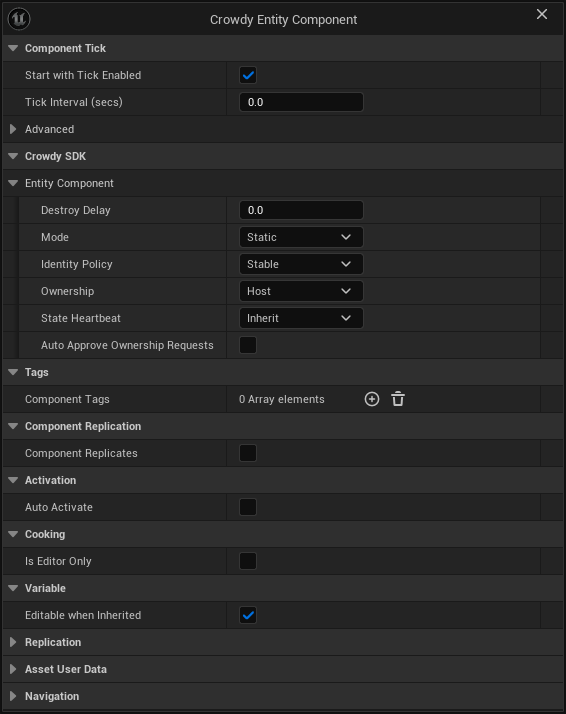Click the 'Start with Tick Enabled' label
566x714 pixels.
coord(83,75)
